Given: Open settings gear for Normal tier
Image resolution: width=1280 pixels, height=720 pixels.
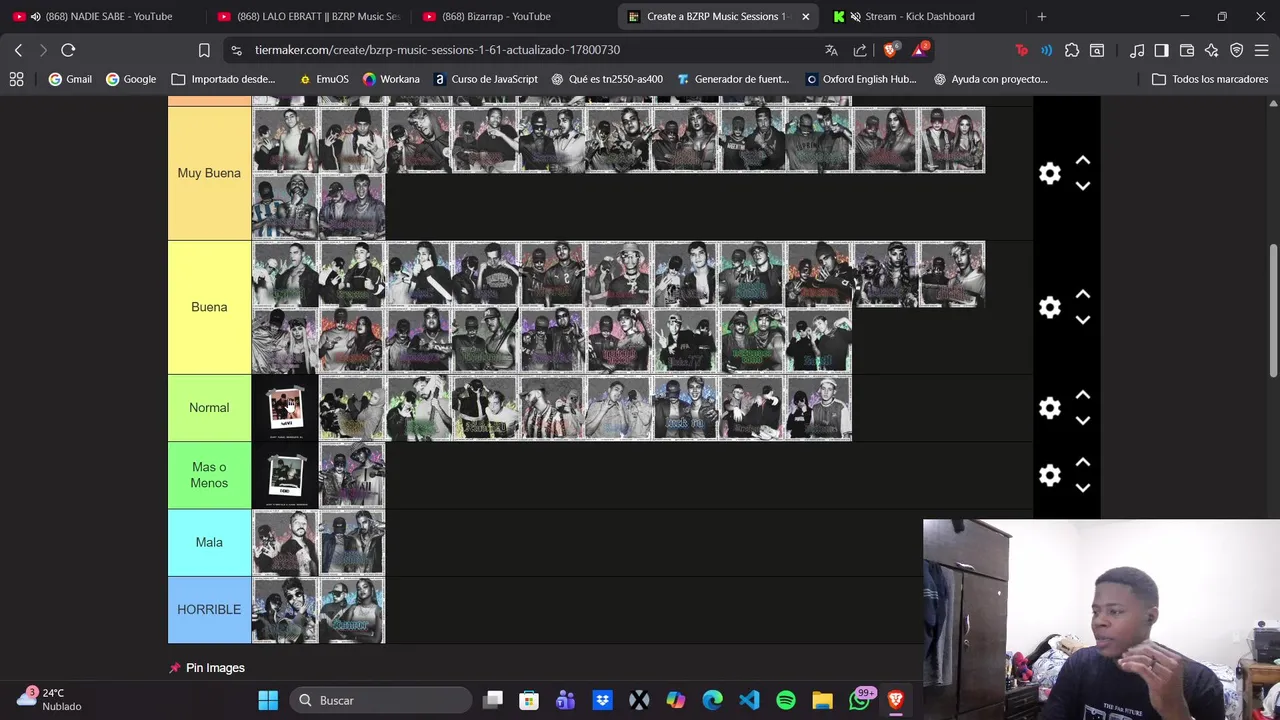Looking at the screenshot, I should tap(1049, 408).
